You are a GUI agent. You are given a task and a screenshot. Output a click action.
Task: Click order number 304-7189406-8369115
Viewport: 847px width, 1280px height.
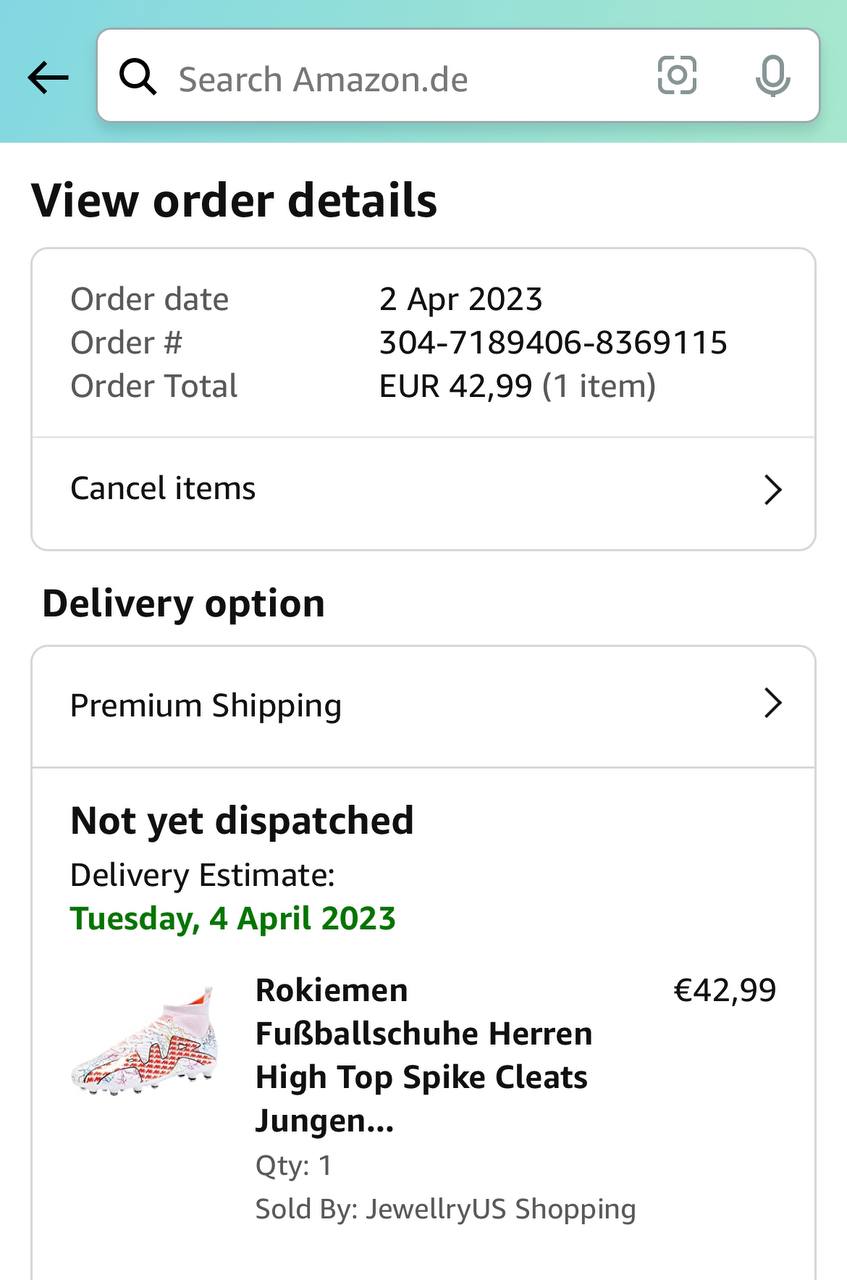tap(553, 343)
